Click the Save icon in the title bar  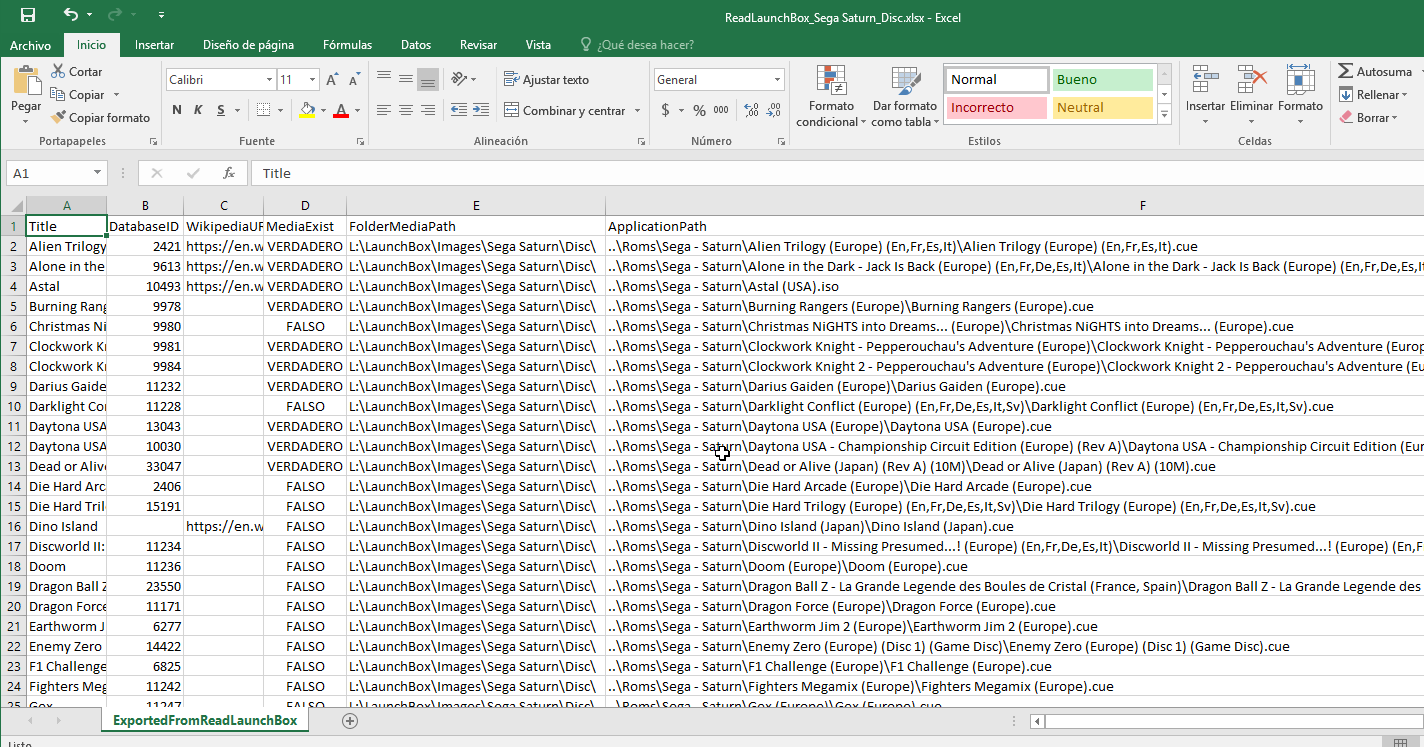click(x=28, y=15)
